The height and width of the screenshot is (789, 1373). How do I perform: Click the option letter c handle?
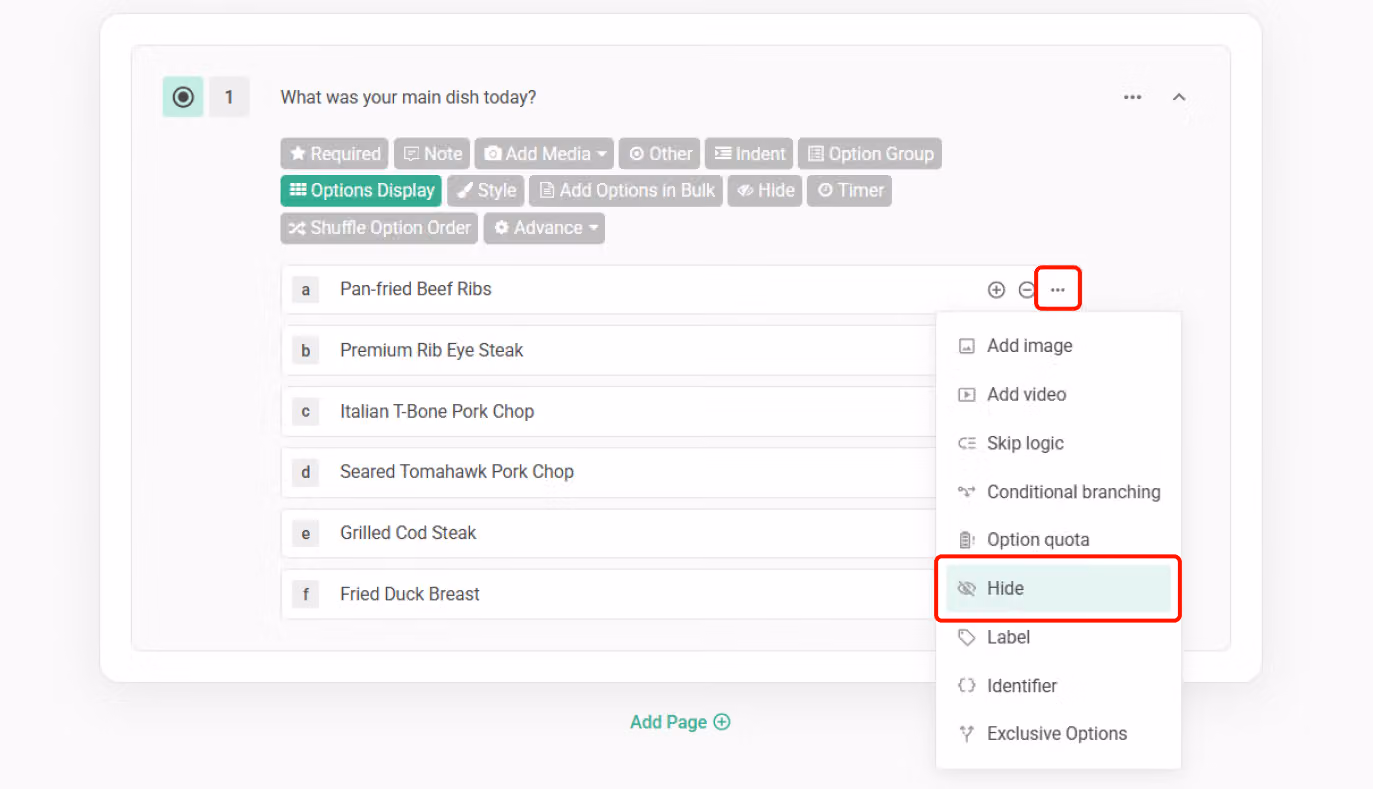click(x=305, y=412)
